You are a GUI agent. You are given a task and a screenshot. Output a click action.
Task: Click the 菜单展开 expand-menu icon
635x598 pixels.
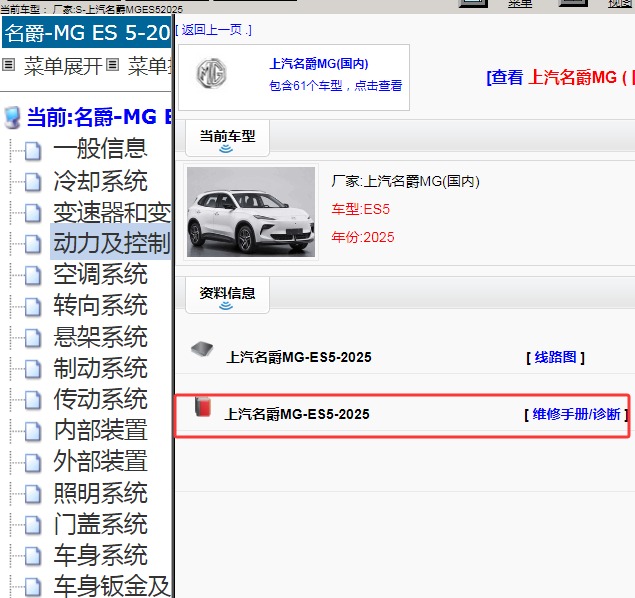[x=9, y=65]
